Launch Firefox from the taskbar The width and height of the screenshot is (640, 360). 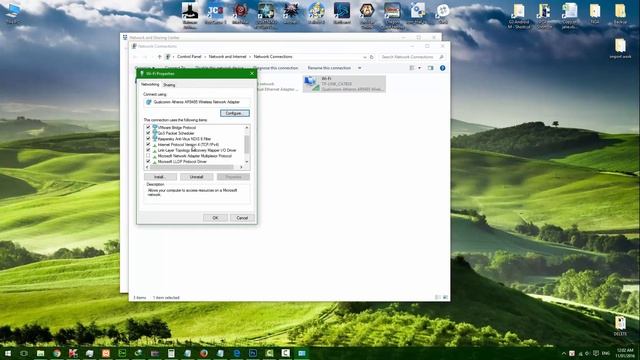tap(204, 353)
